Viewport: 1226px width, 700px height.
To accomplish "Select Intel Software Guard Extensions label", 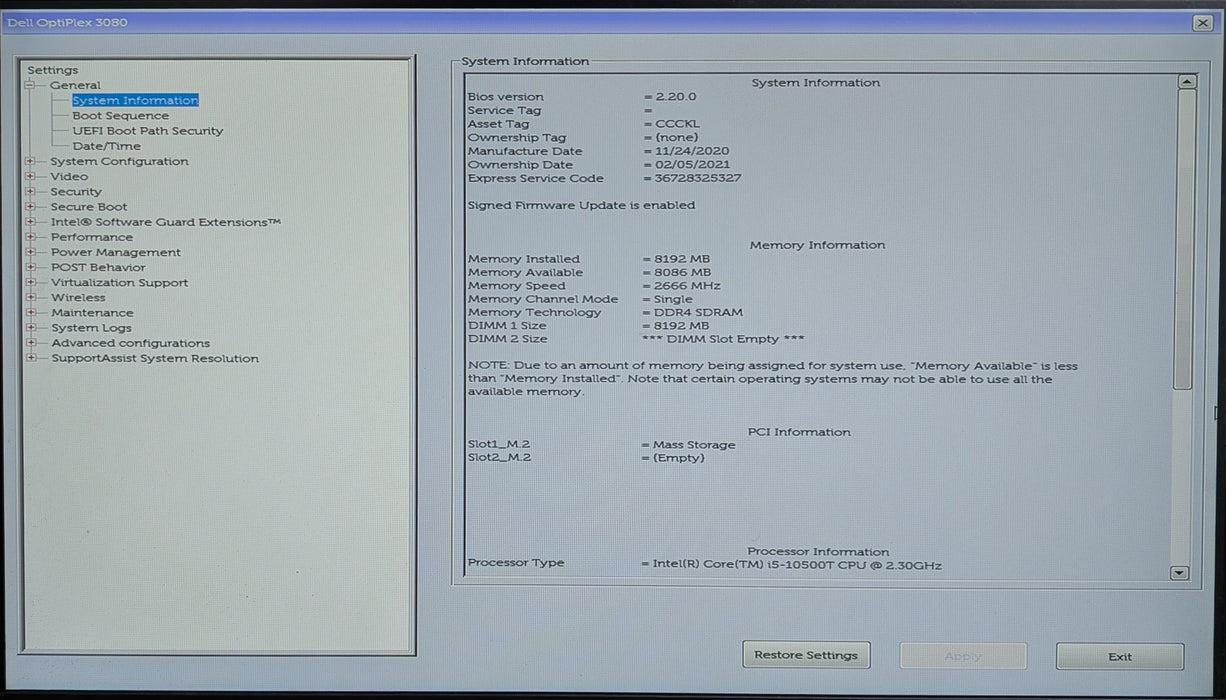I will [166, 222].
